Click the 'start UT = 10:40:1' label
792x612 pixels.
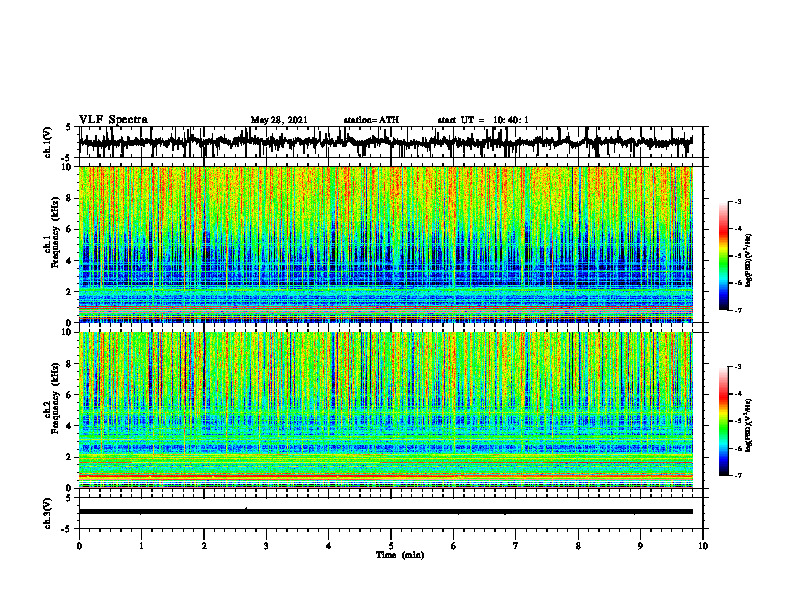483,120
